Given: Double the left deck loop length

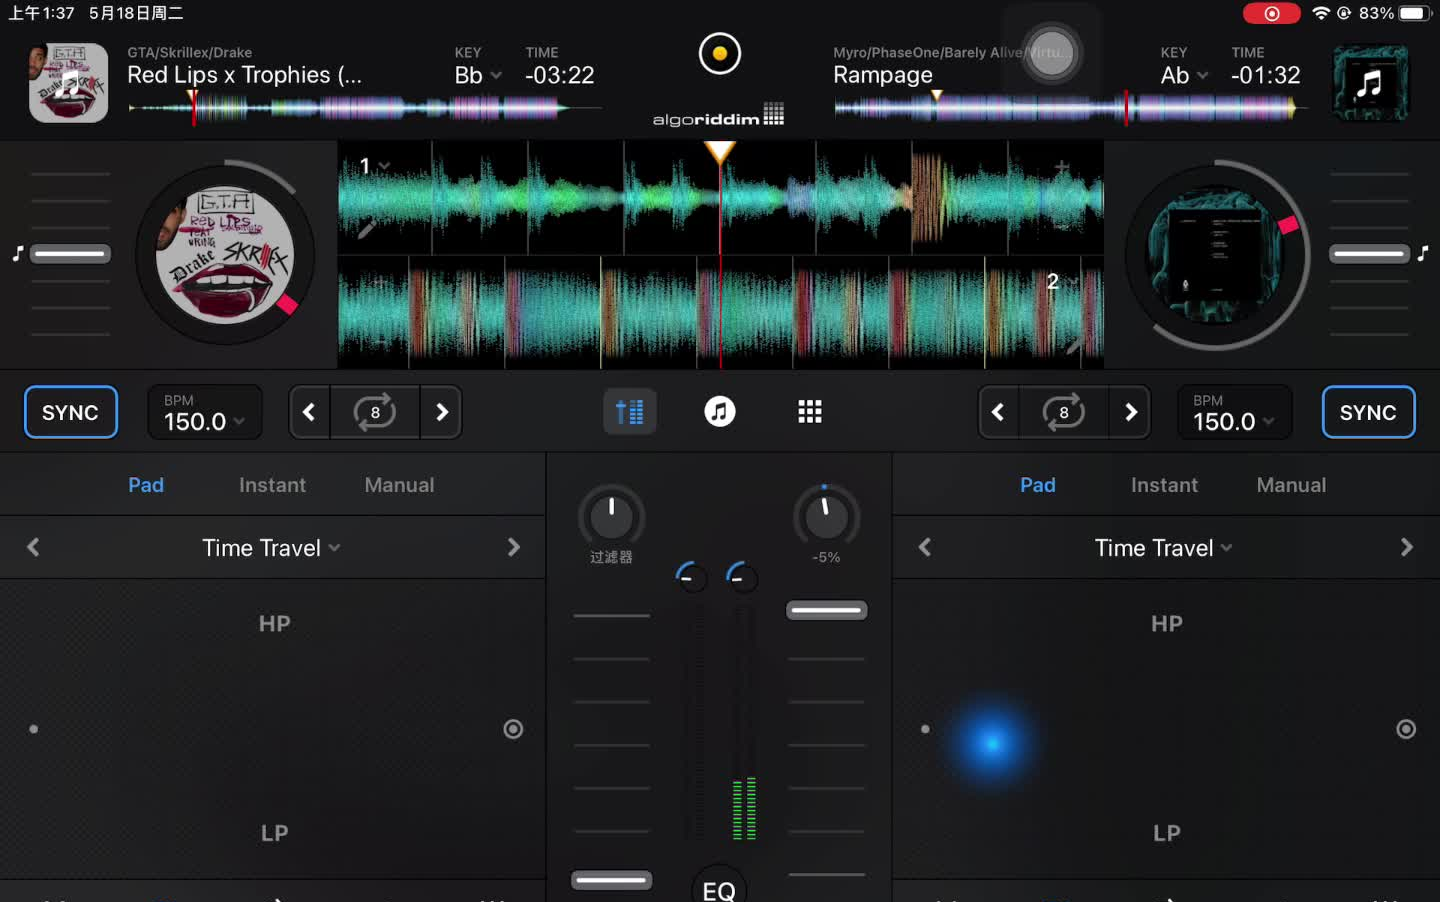Looking at the screenshot, I should click(442, 412).
